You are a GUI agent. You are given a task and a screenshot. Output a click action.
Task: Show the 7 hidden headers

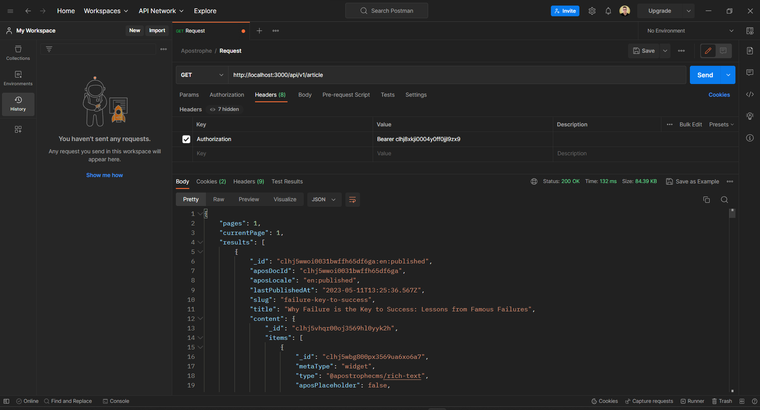[x=224, y=110]
